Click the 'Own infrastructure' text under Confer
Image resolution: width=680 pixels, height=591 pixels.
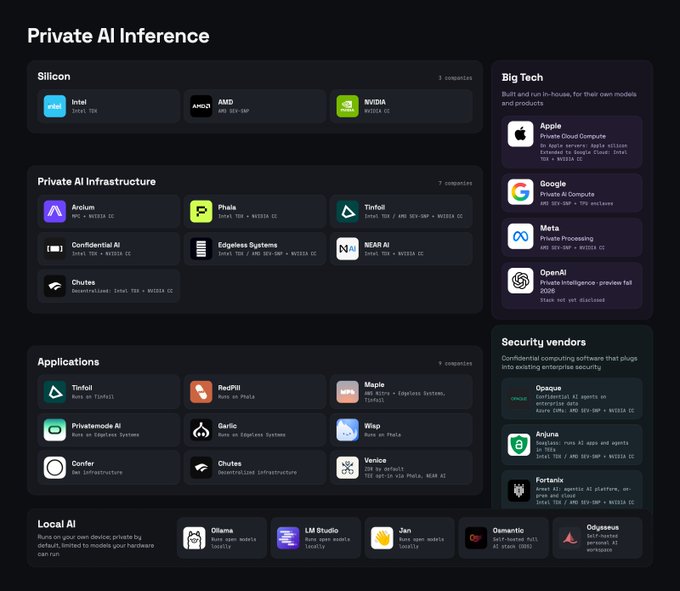tap(97, 473)
